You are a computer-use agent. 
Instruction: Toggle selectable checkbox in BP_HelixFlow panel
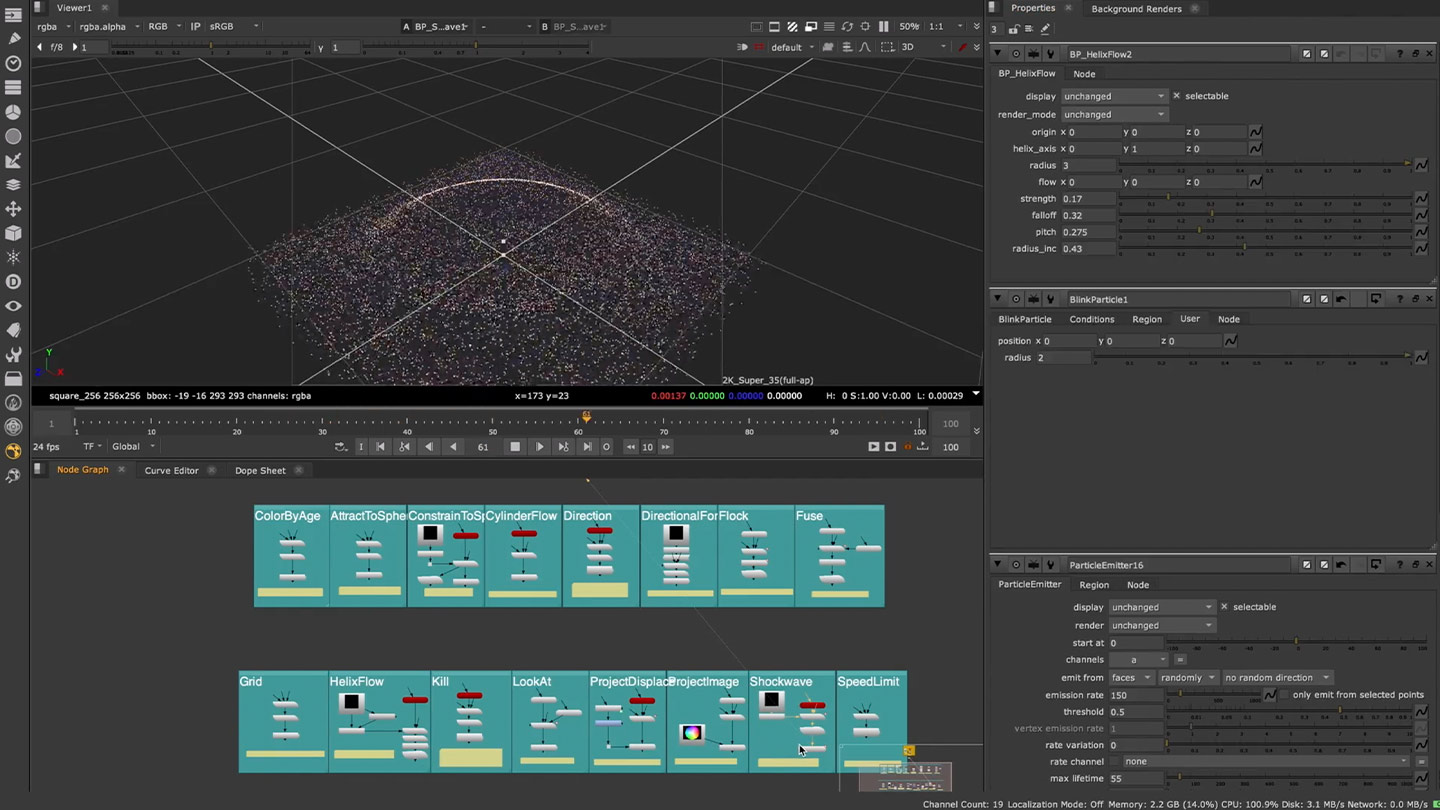click(1176, 96)
